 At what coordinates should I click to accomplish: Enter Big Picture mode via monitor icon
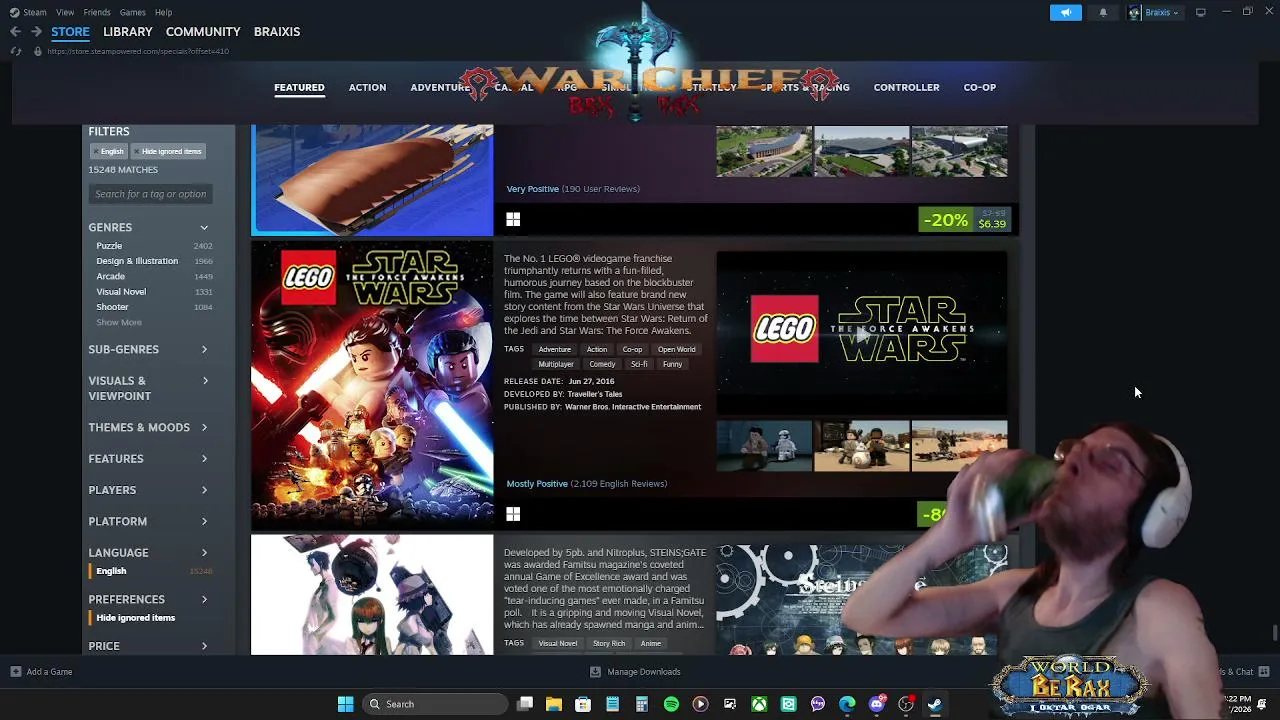pyautogui.click(x=1200, y=12)
